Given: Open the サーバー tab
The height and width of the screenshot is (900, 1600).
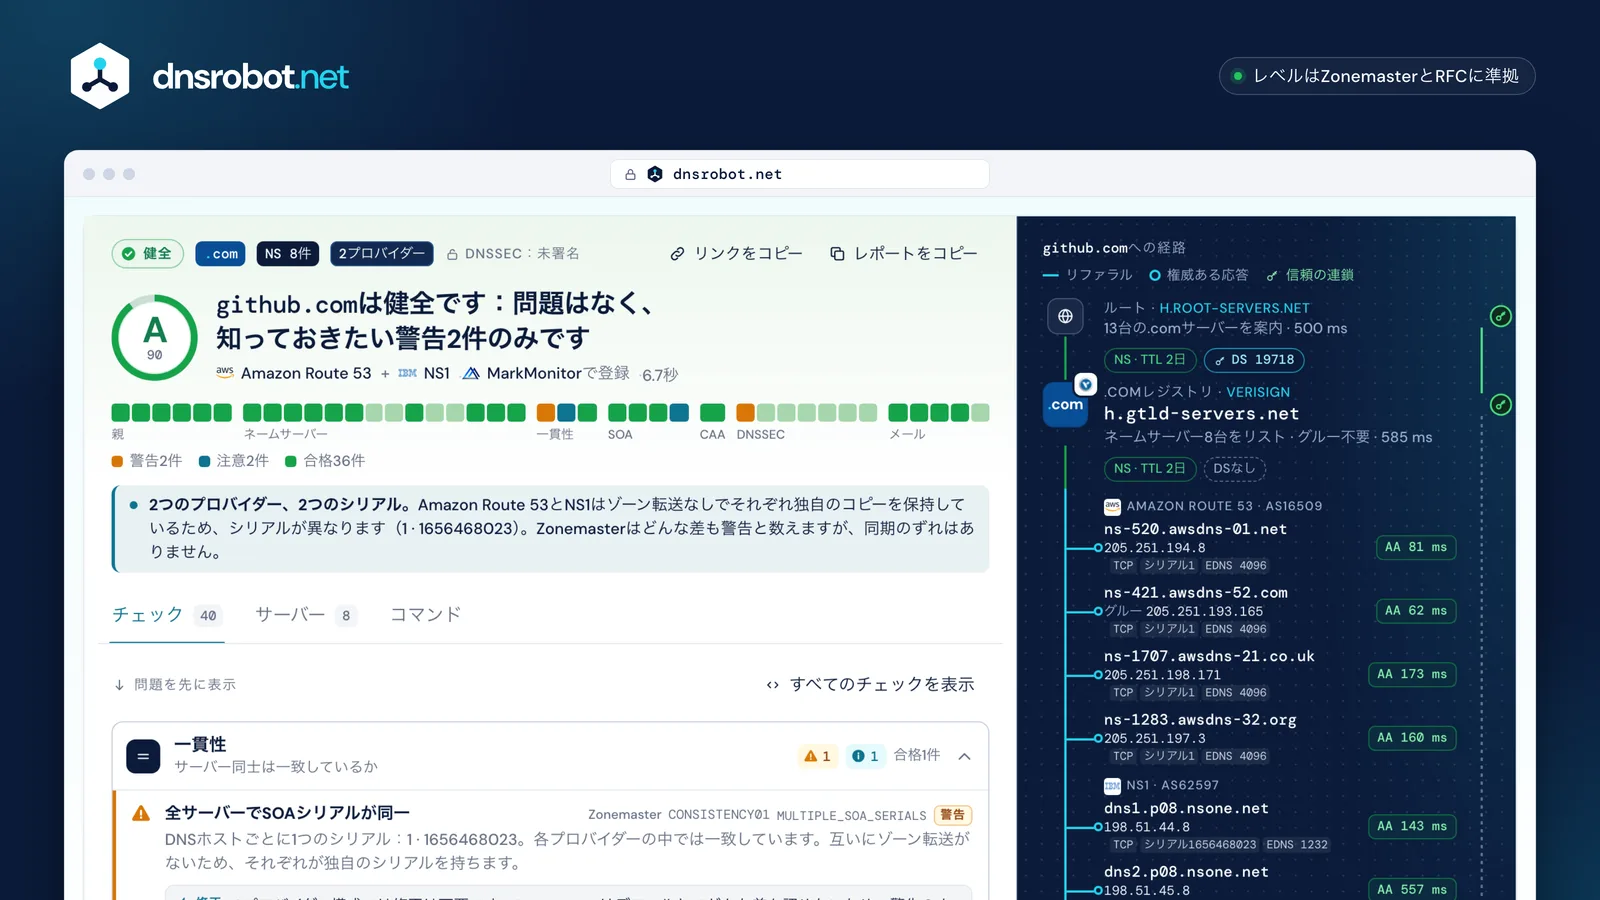Looking at the screenshot, I should click(306, 615).
